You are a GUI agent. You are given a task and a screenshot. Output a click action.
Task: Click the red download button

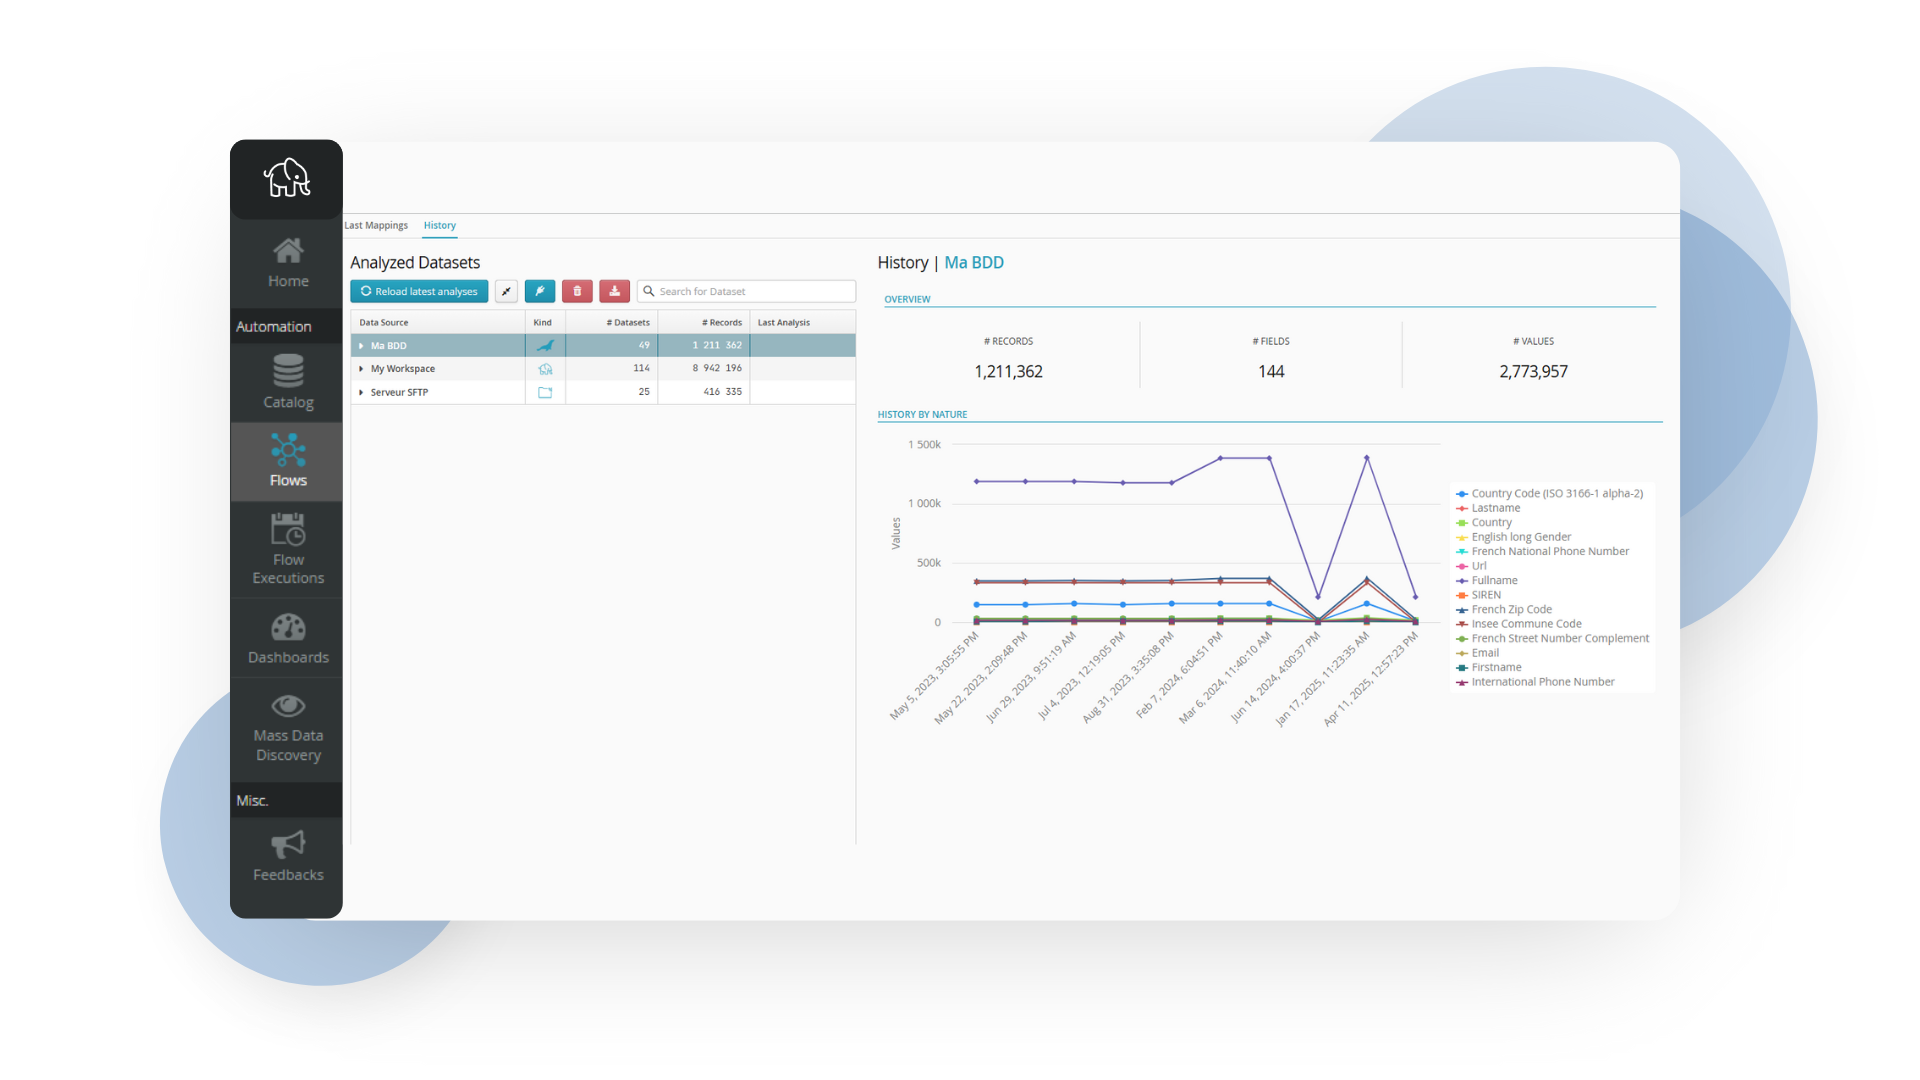point(615,291)
